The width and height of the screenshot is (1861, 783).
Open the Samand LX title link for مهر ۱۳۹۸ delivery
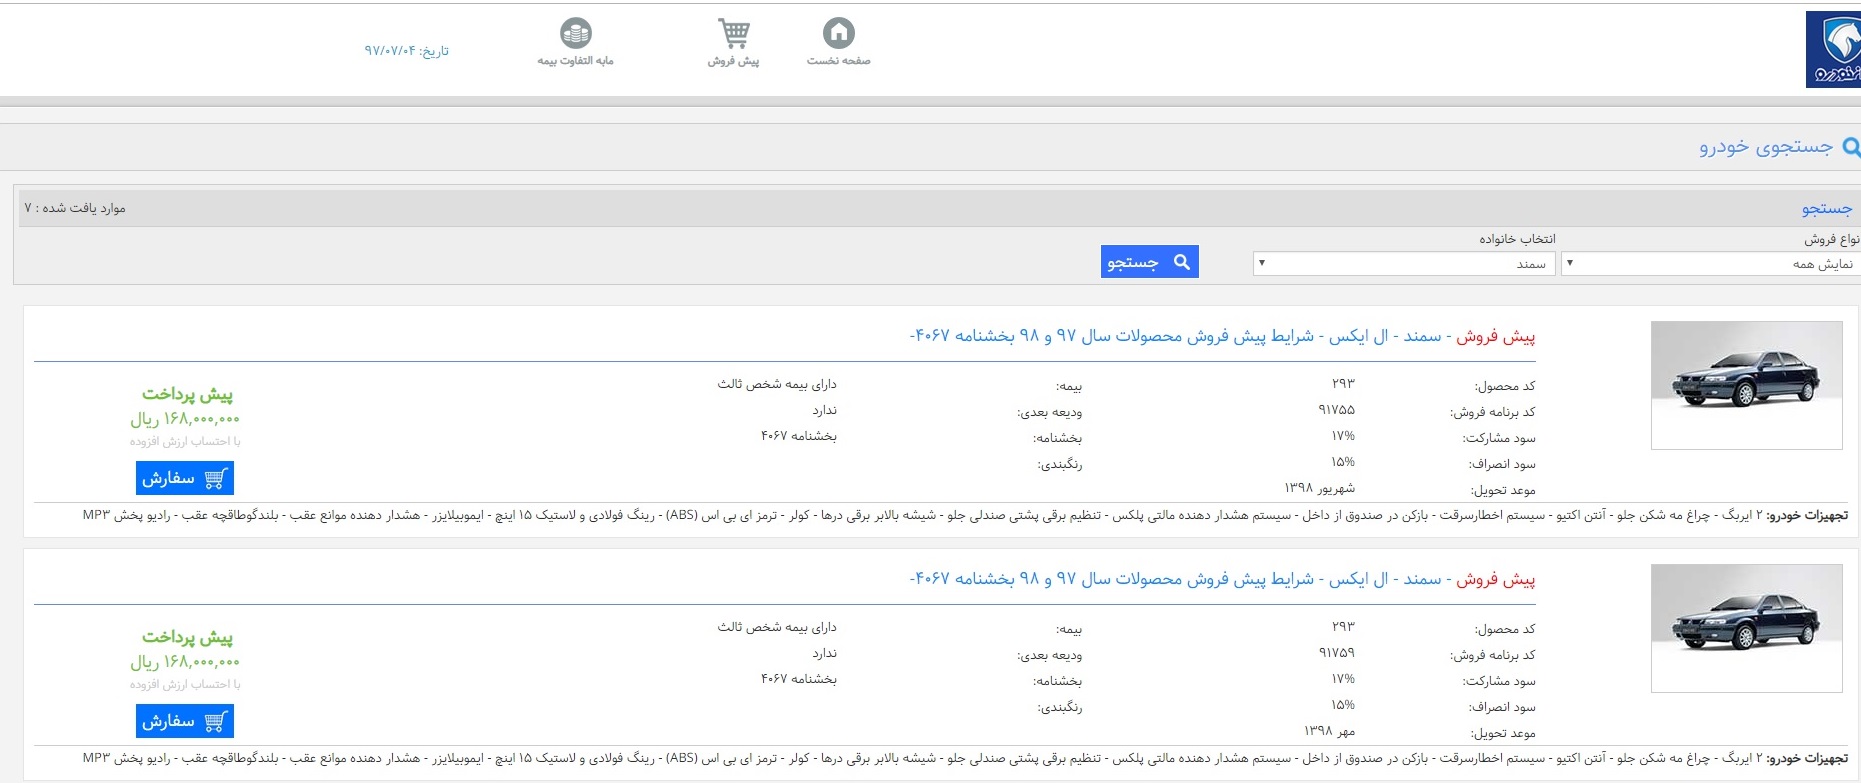[x=1222, y=579]
